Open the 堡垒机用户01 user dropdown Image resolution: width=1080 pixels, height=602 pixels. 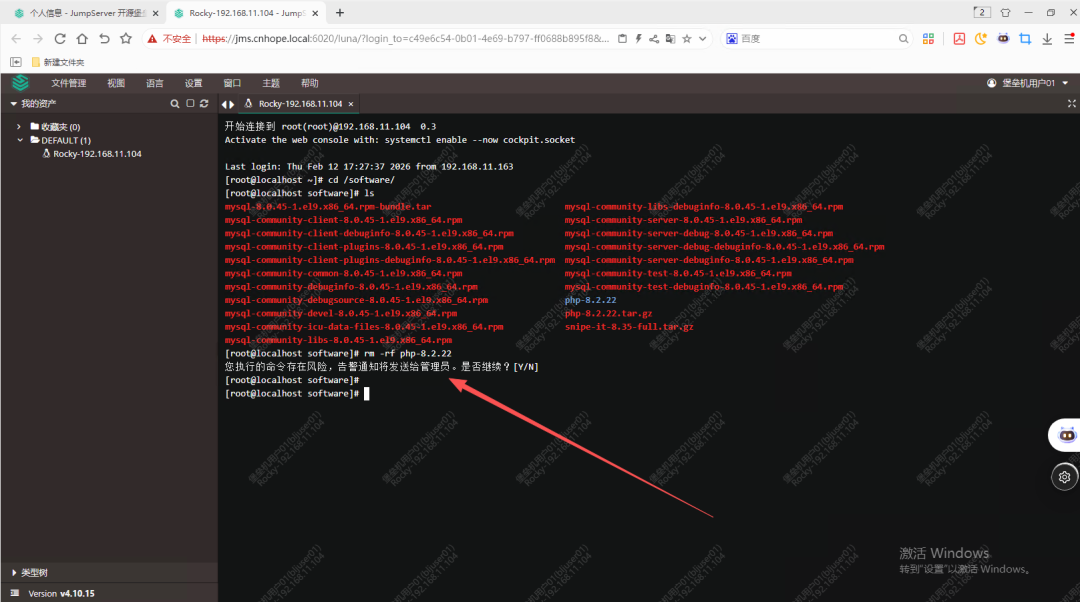pos(1027,83)
